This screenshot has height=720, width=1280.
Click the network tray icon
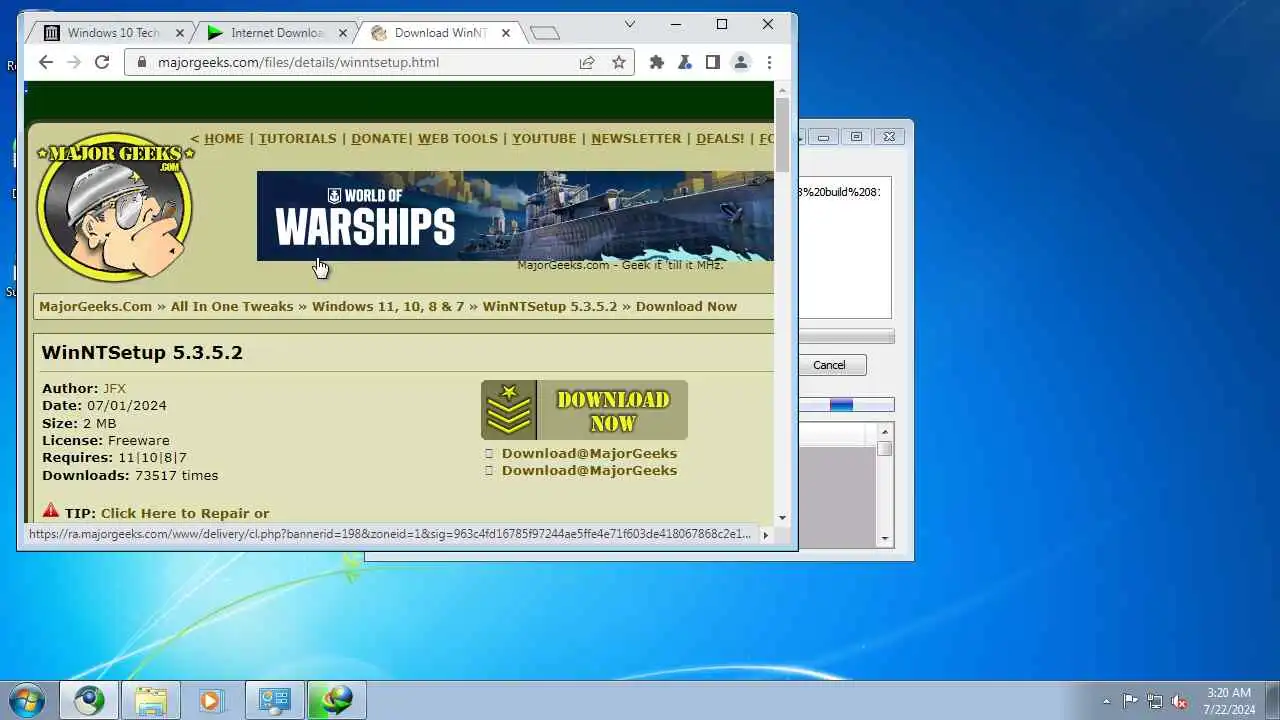tap(1155, 701)
